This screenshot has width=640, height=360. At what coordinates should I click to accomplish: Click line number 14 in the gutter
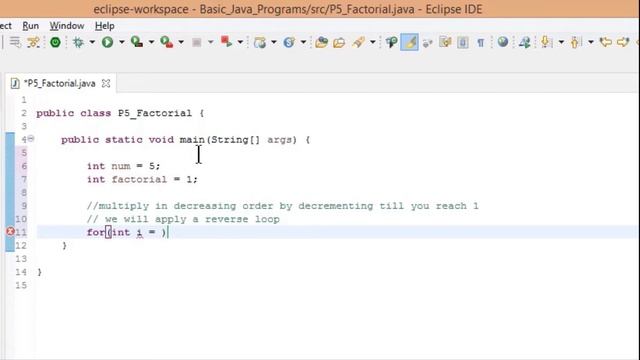coord(21,272)
